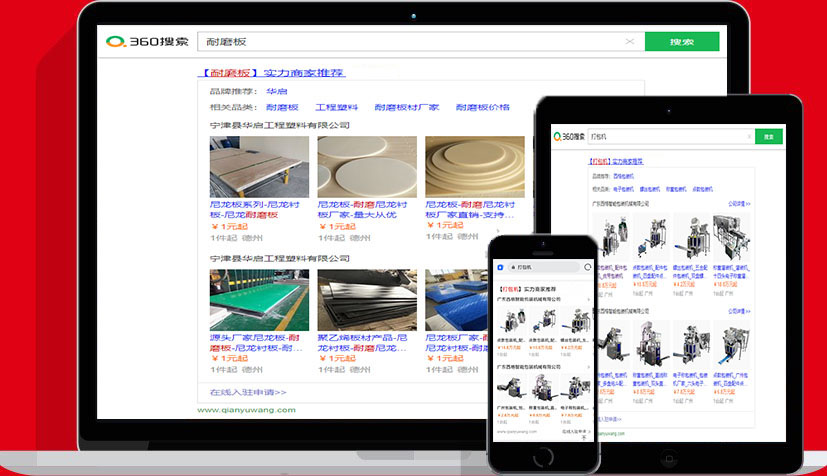
Task: Open the tablet's top-right packaging machine thumbnail
Action: pos(732,237)
